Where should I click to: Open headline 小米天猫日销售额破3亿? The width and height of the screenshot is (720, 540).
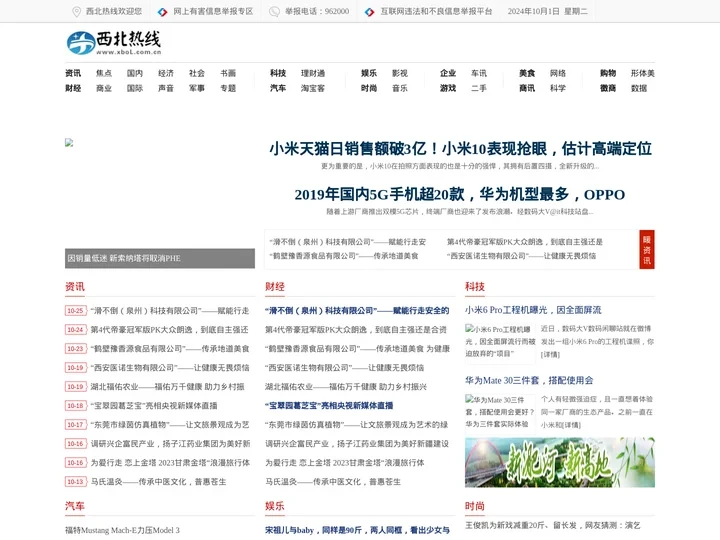click(x=460, y=149)
